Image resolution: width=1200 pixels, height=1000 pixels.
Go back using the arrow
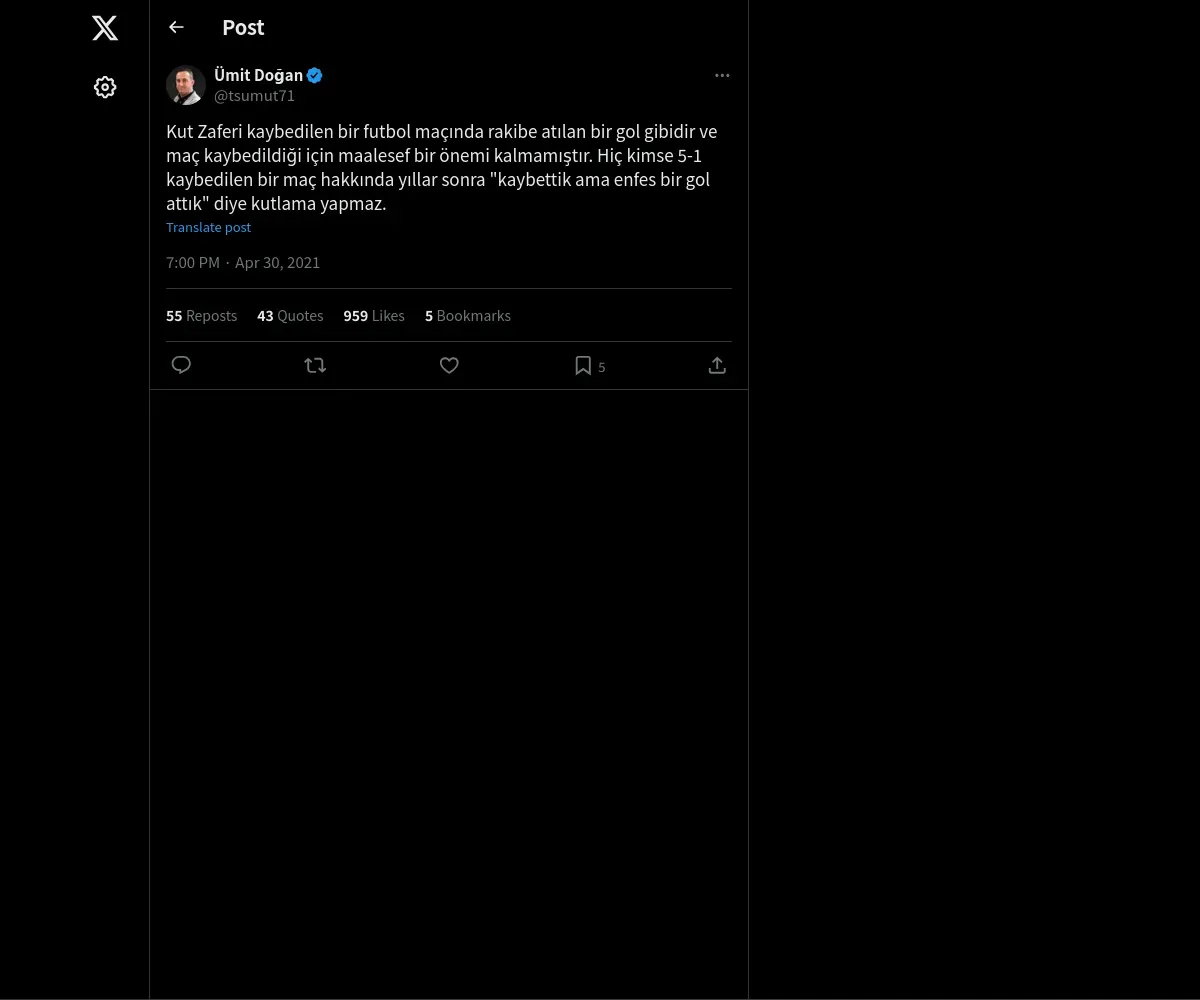point(176,27)
